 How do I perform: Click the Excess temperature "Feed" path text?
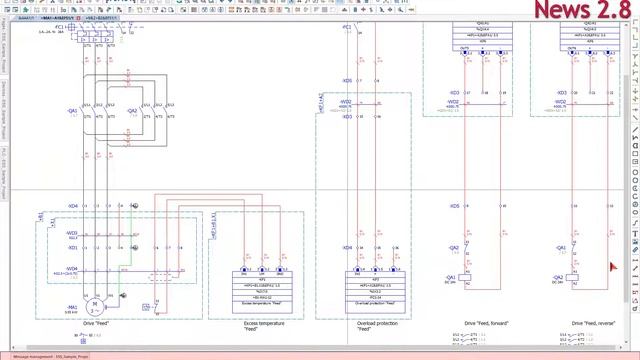(x=264, y=326)
